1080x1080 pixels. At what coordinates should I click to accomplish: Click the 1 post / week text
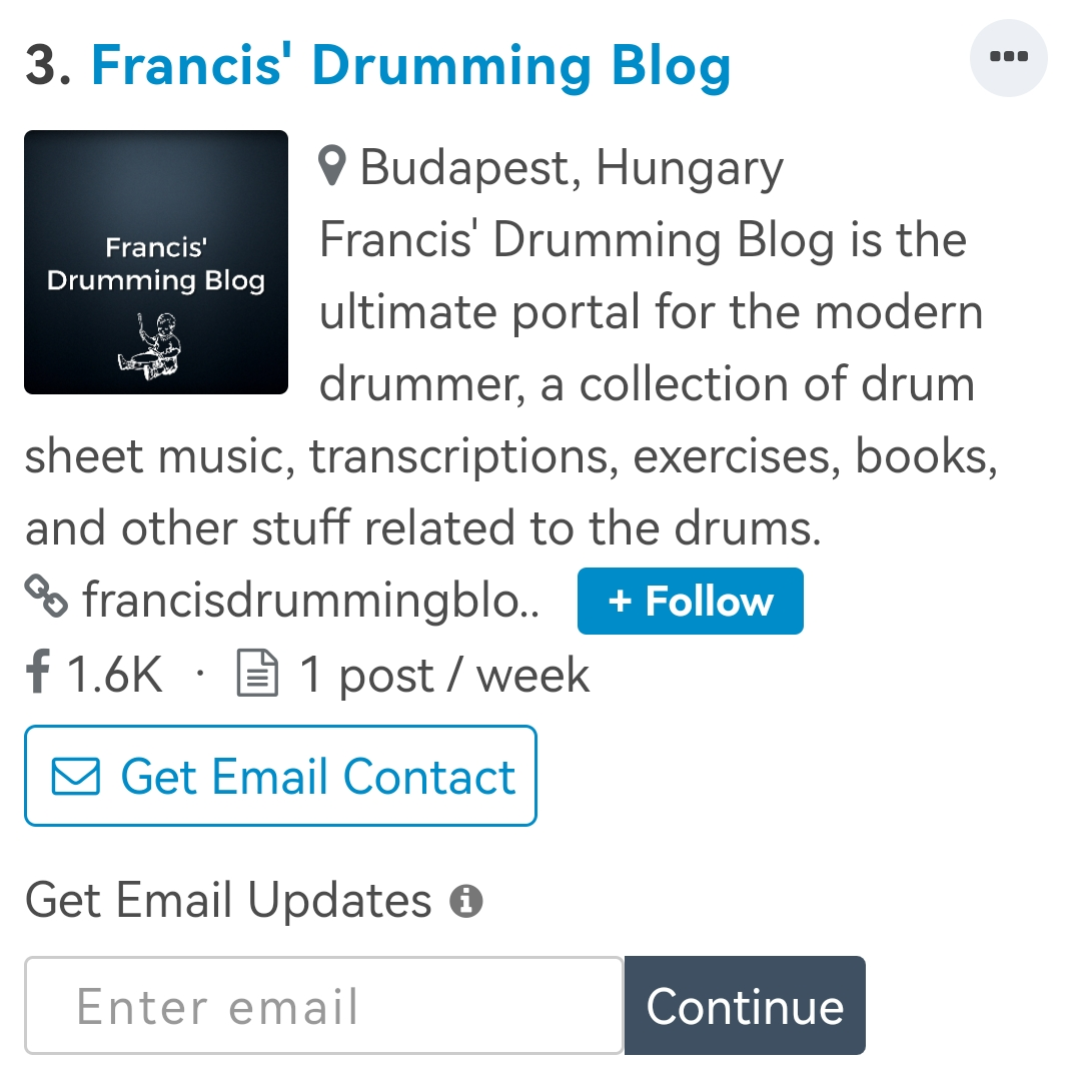click(x=444, y=675)
